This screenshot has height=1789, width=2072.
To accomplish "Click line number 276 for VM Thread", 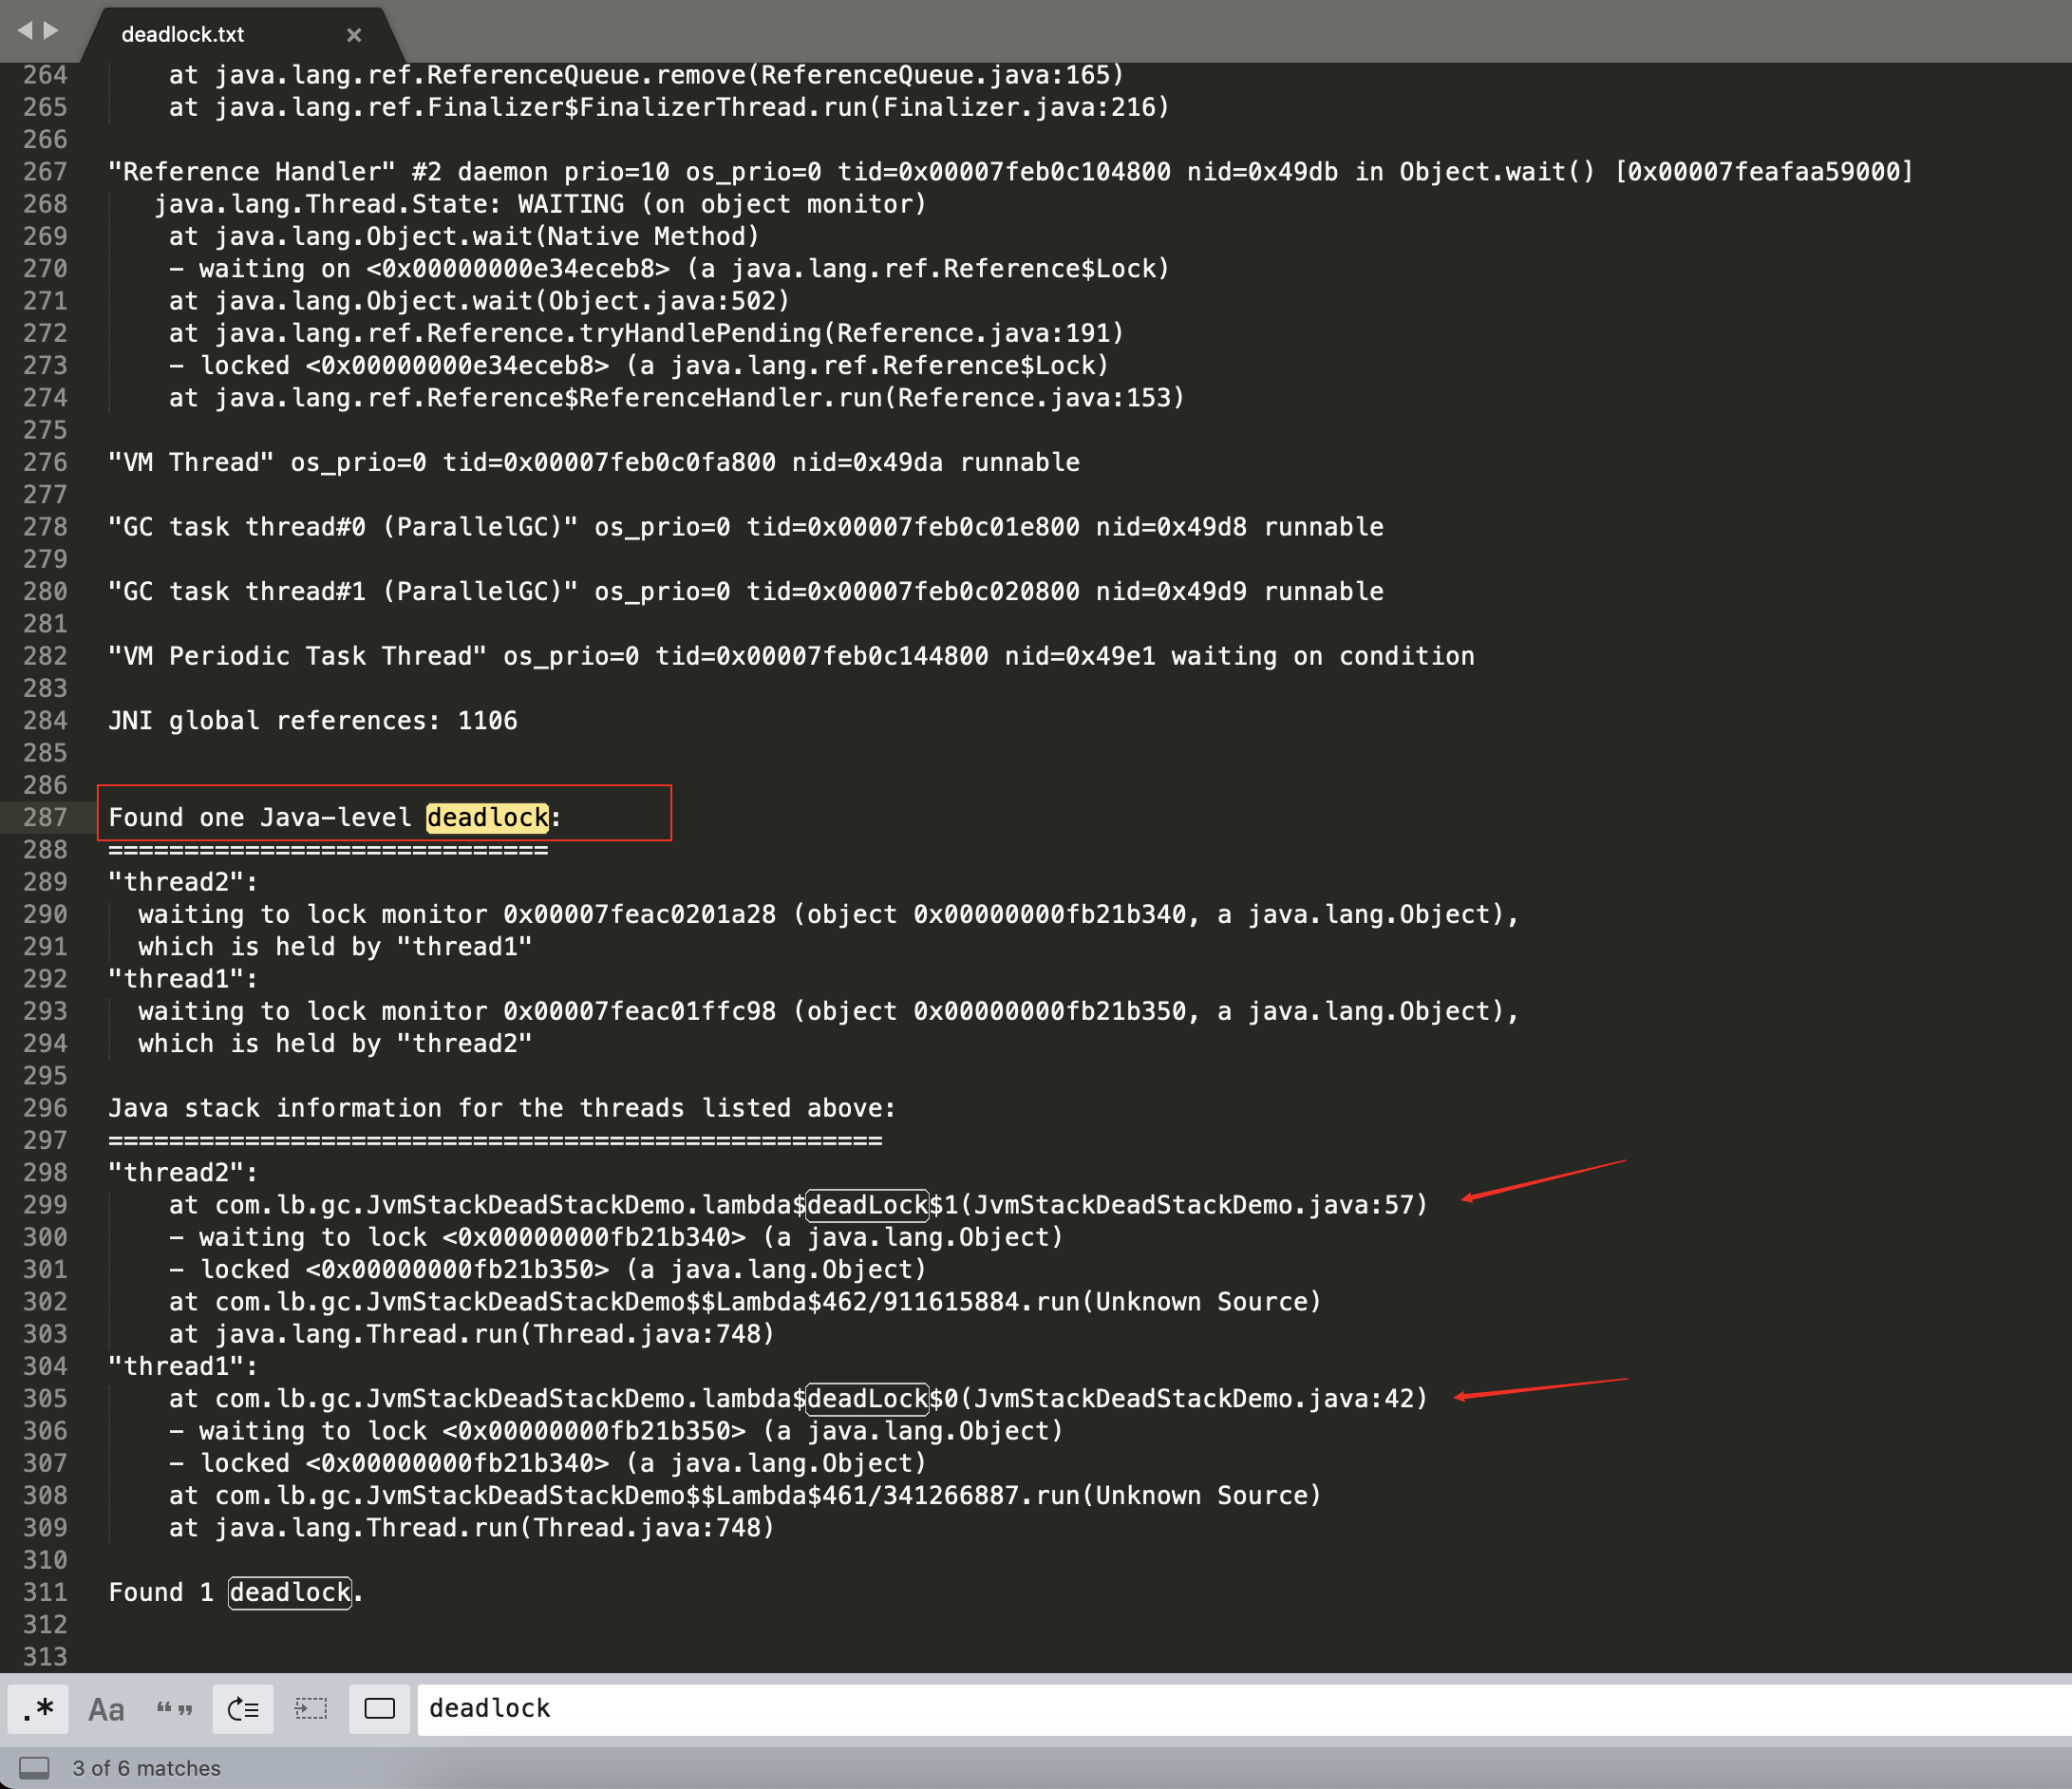I will [x=45, y=463].
